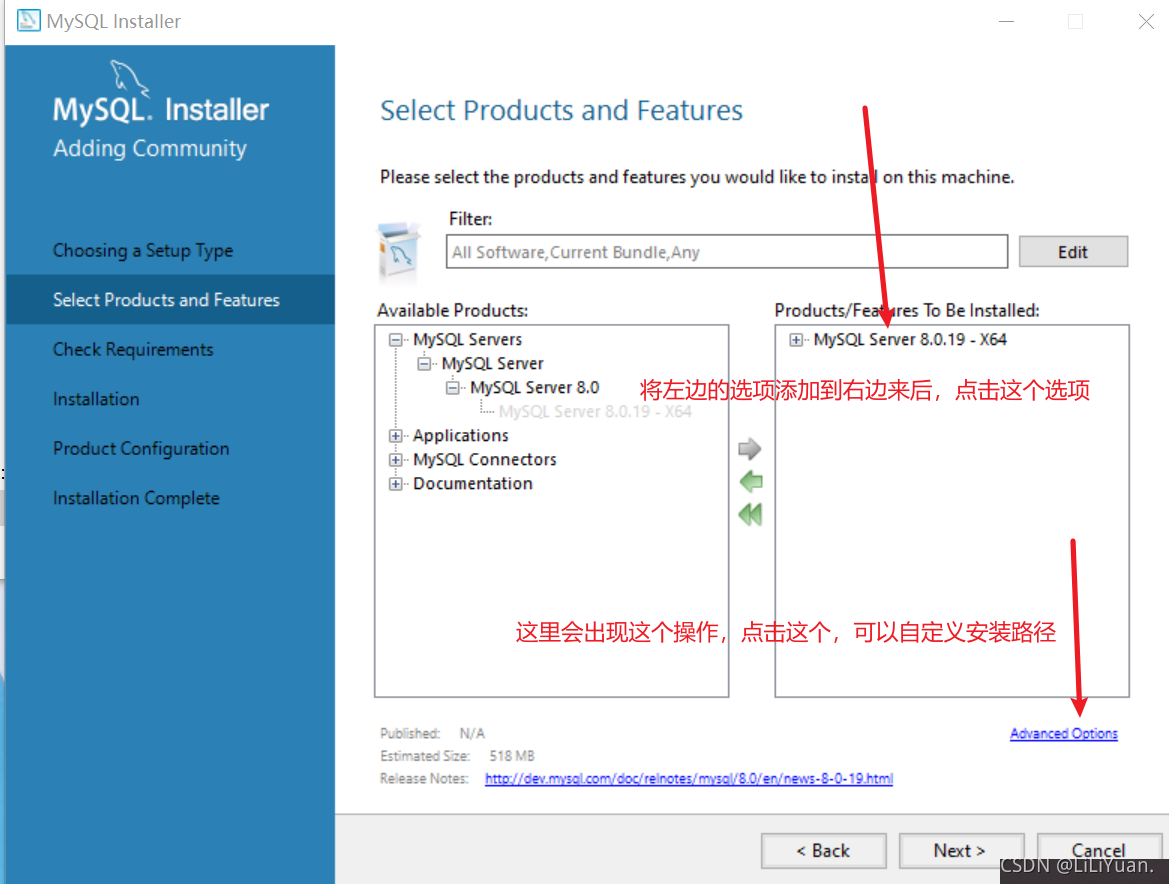The height and width of the screenshot is (884, 1169).
Task: Collapse the MySQL Server 8.0 node
Action: pos(453,388)
